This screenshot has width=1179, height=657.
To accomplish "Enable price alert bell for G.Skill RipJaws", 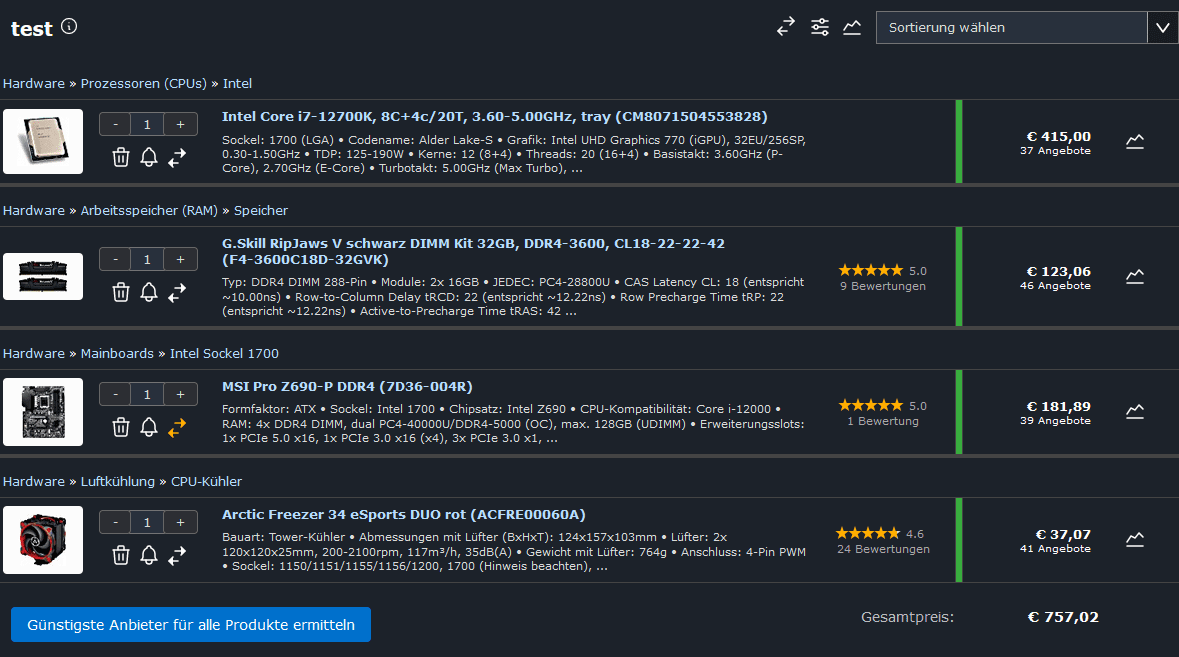I will click(149, 292).
